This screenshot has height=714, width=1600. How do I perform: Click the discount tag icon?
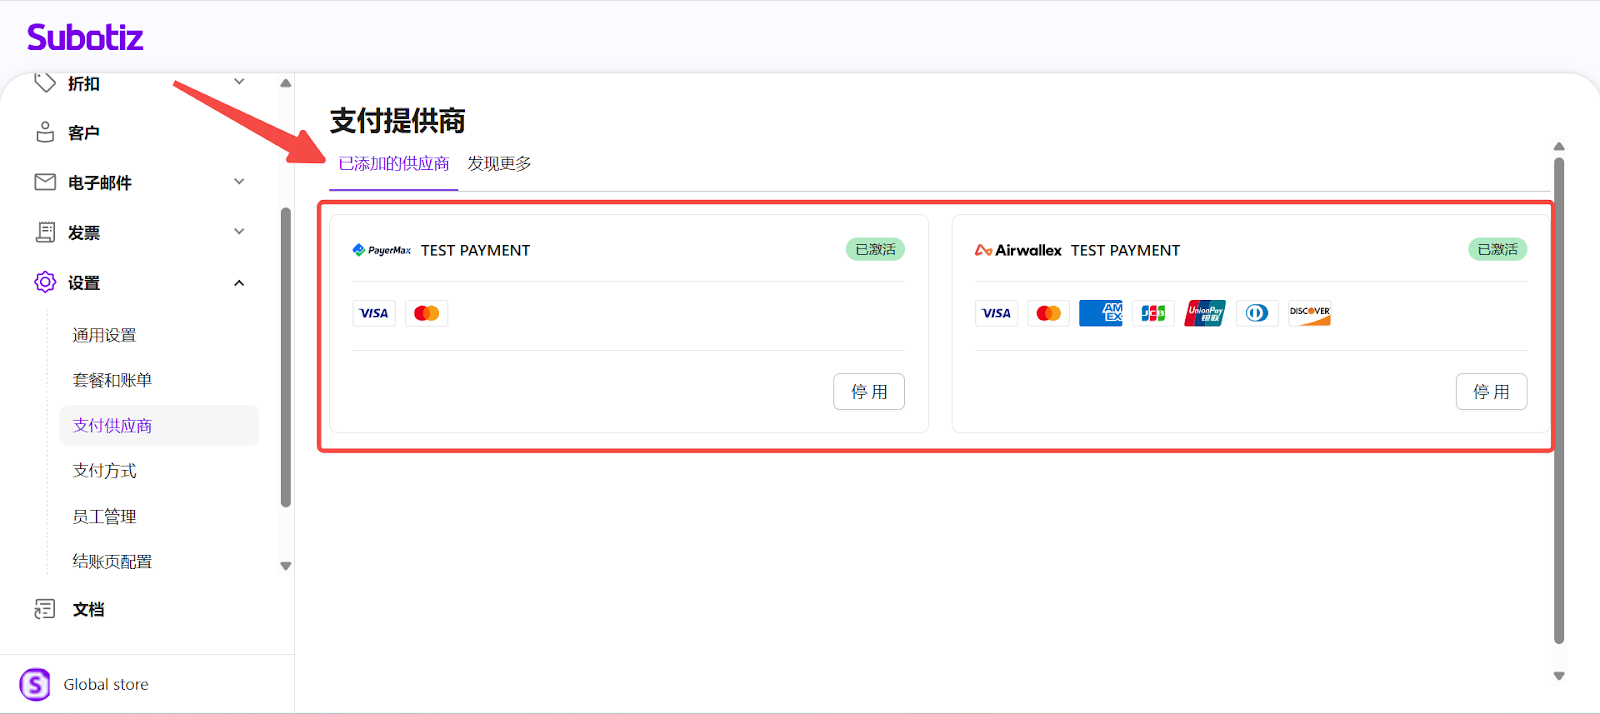coord(45,83)
